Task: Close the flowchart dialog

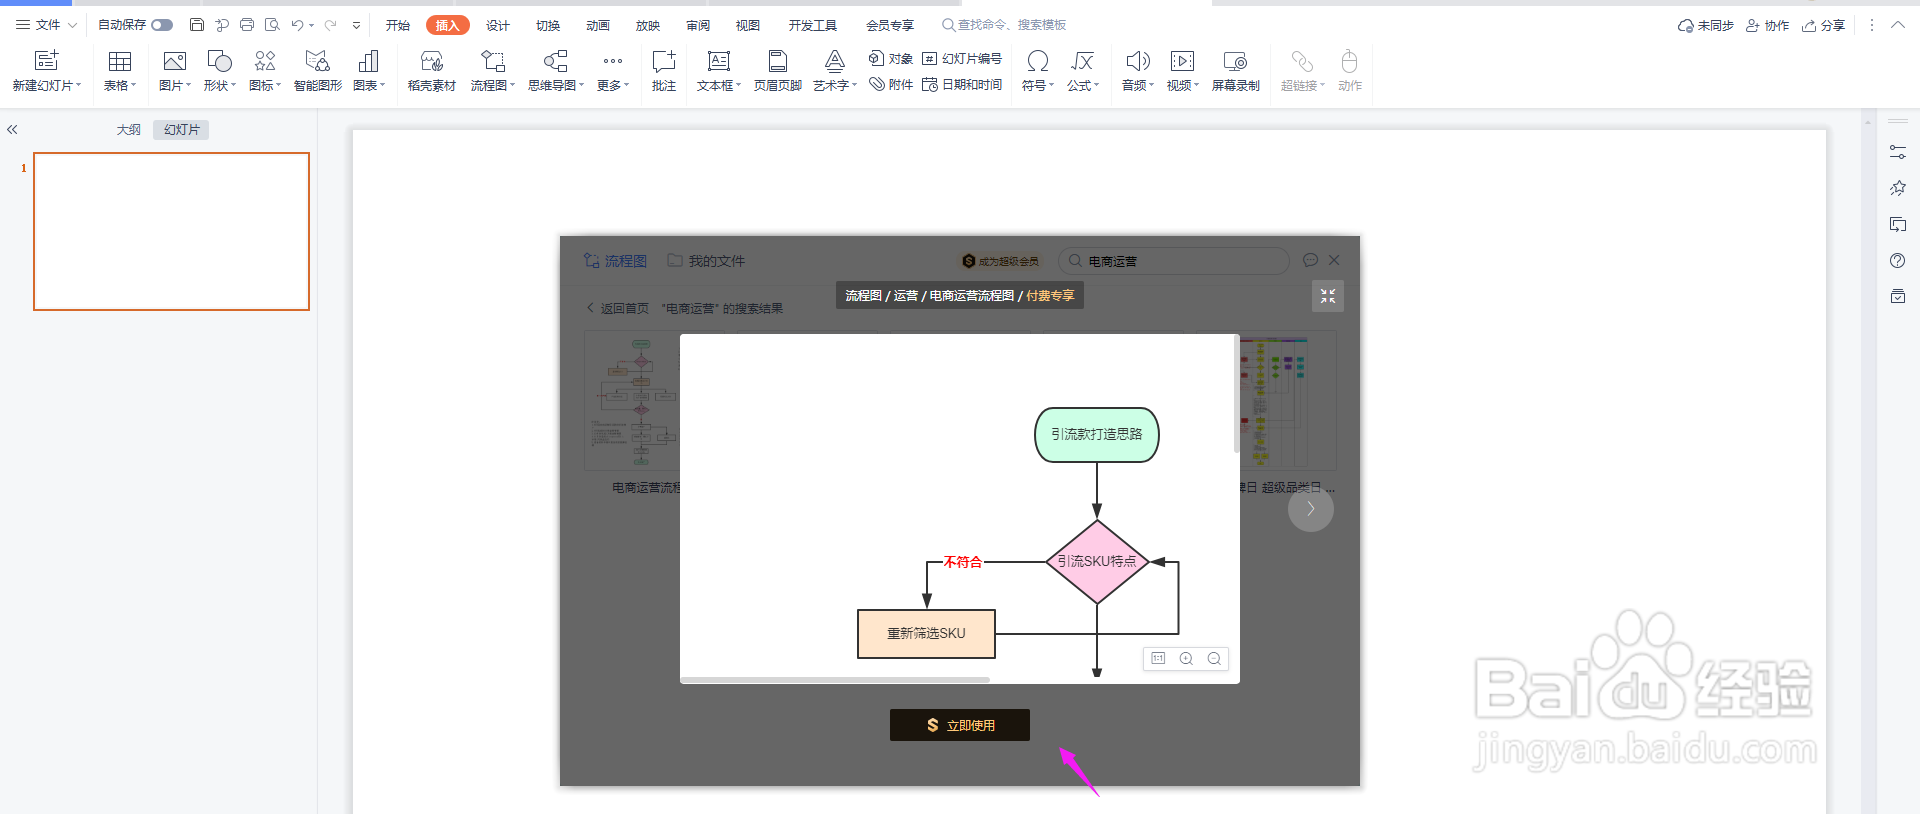Action: click(x=1334, y=260)
